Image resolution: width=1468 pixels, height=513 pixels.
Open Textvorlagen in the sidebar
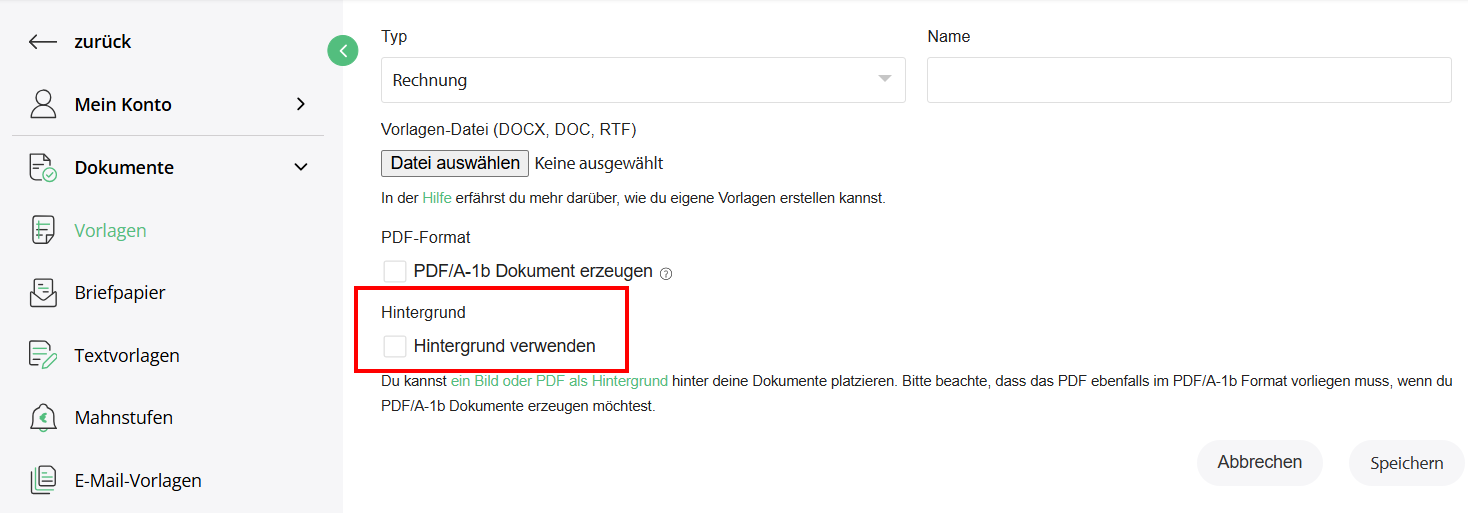click(127, 355)
